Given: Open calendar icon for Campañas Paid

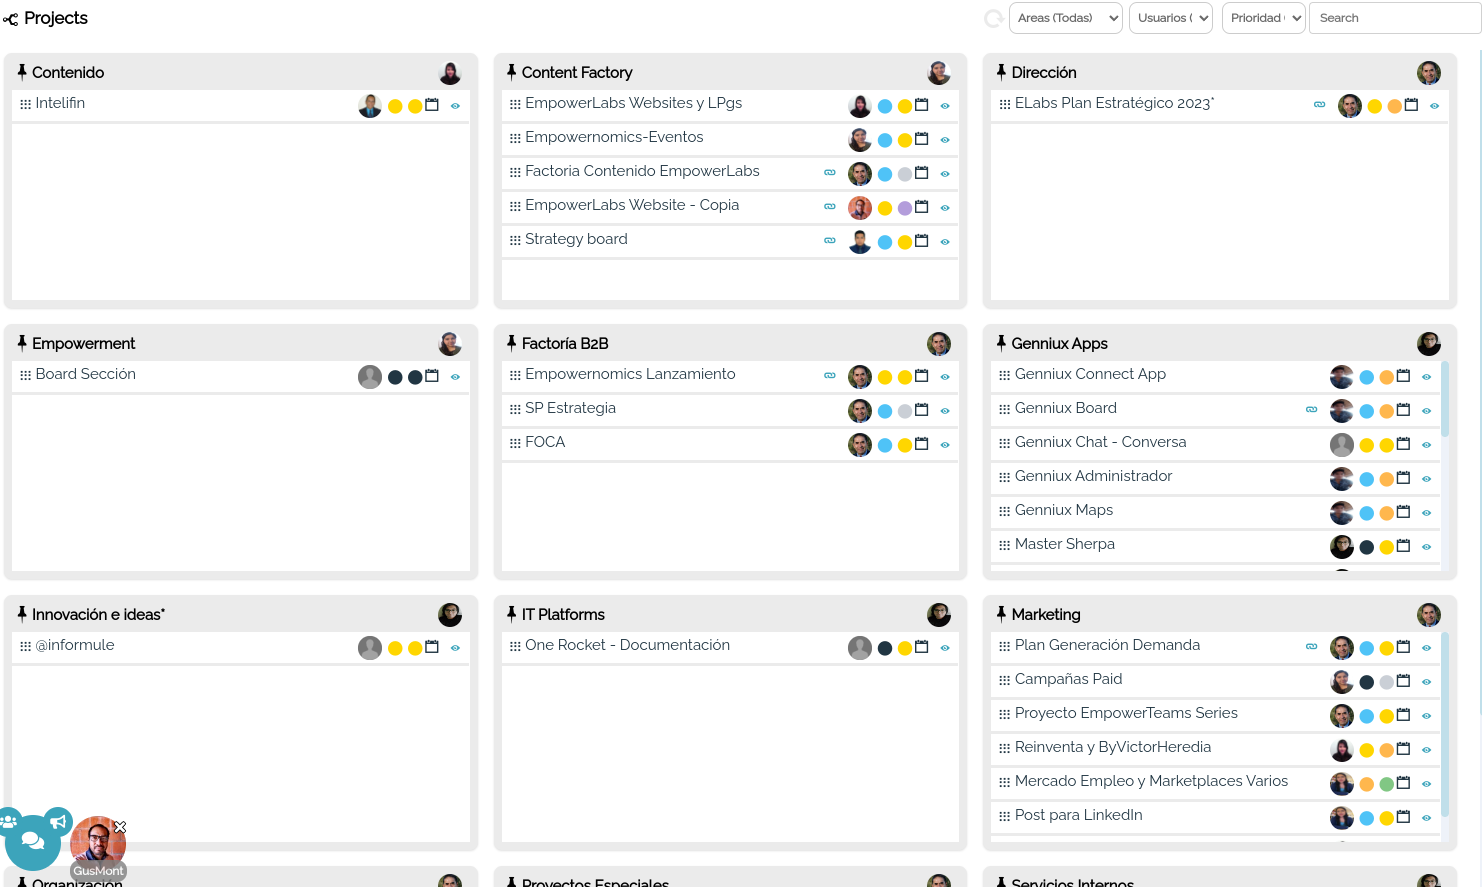Looking at the screenshot, I should coord(1403,681).
